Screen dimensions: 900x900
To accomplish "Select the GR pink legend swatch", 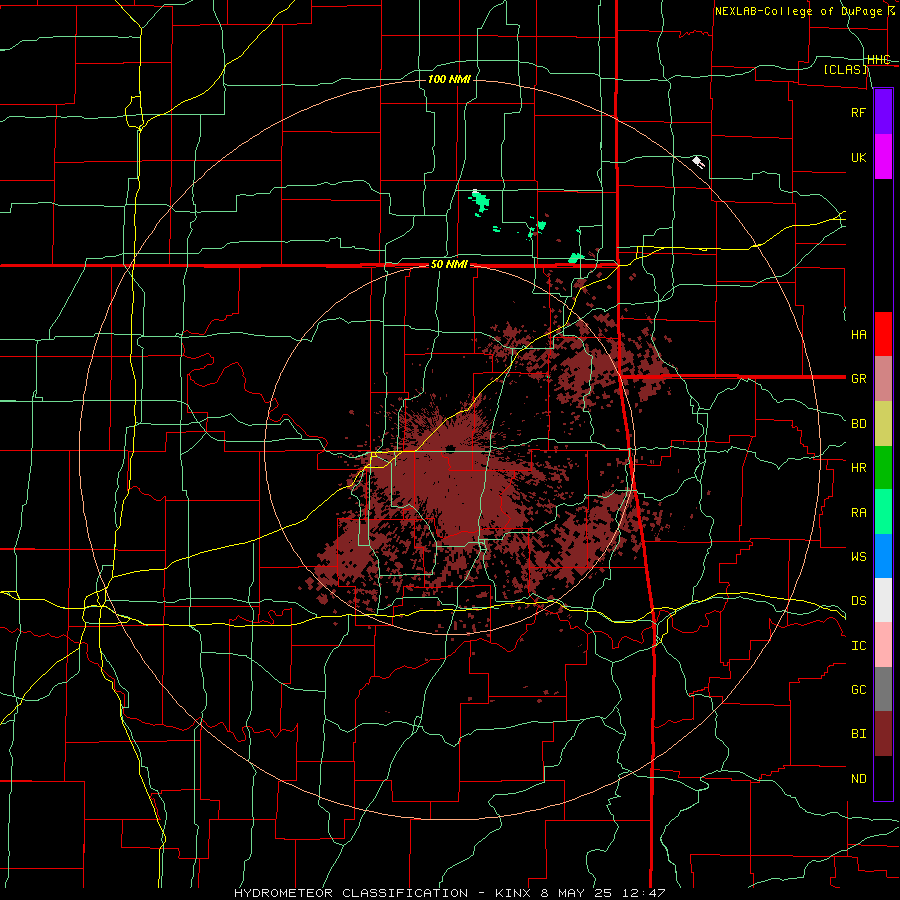I will [883, 378].
